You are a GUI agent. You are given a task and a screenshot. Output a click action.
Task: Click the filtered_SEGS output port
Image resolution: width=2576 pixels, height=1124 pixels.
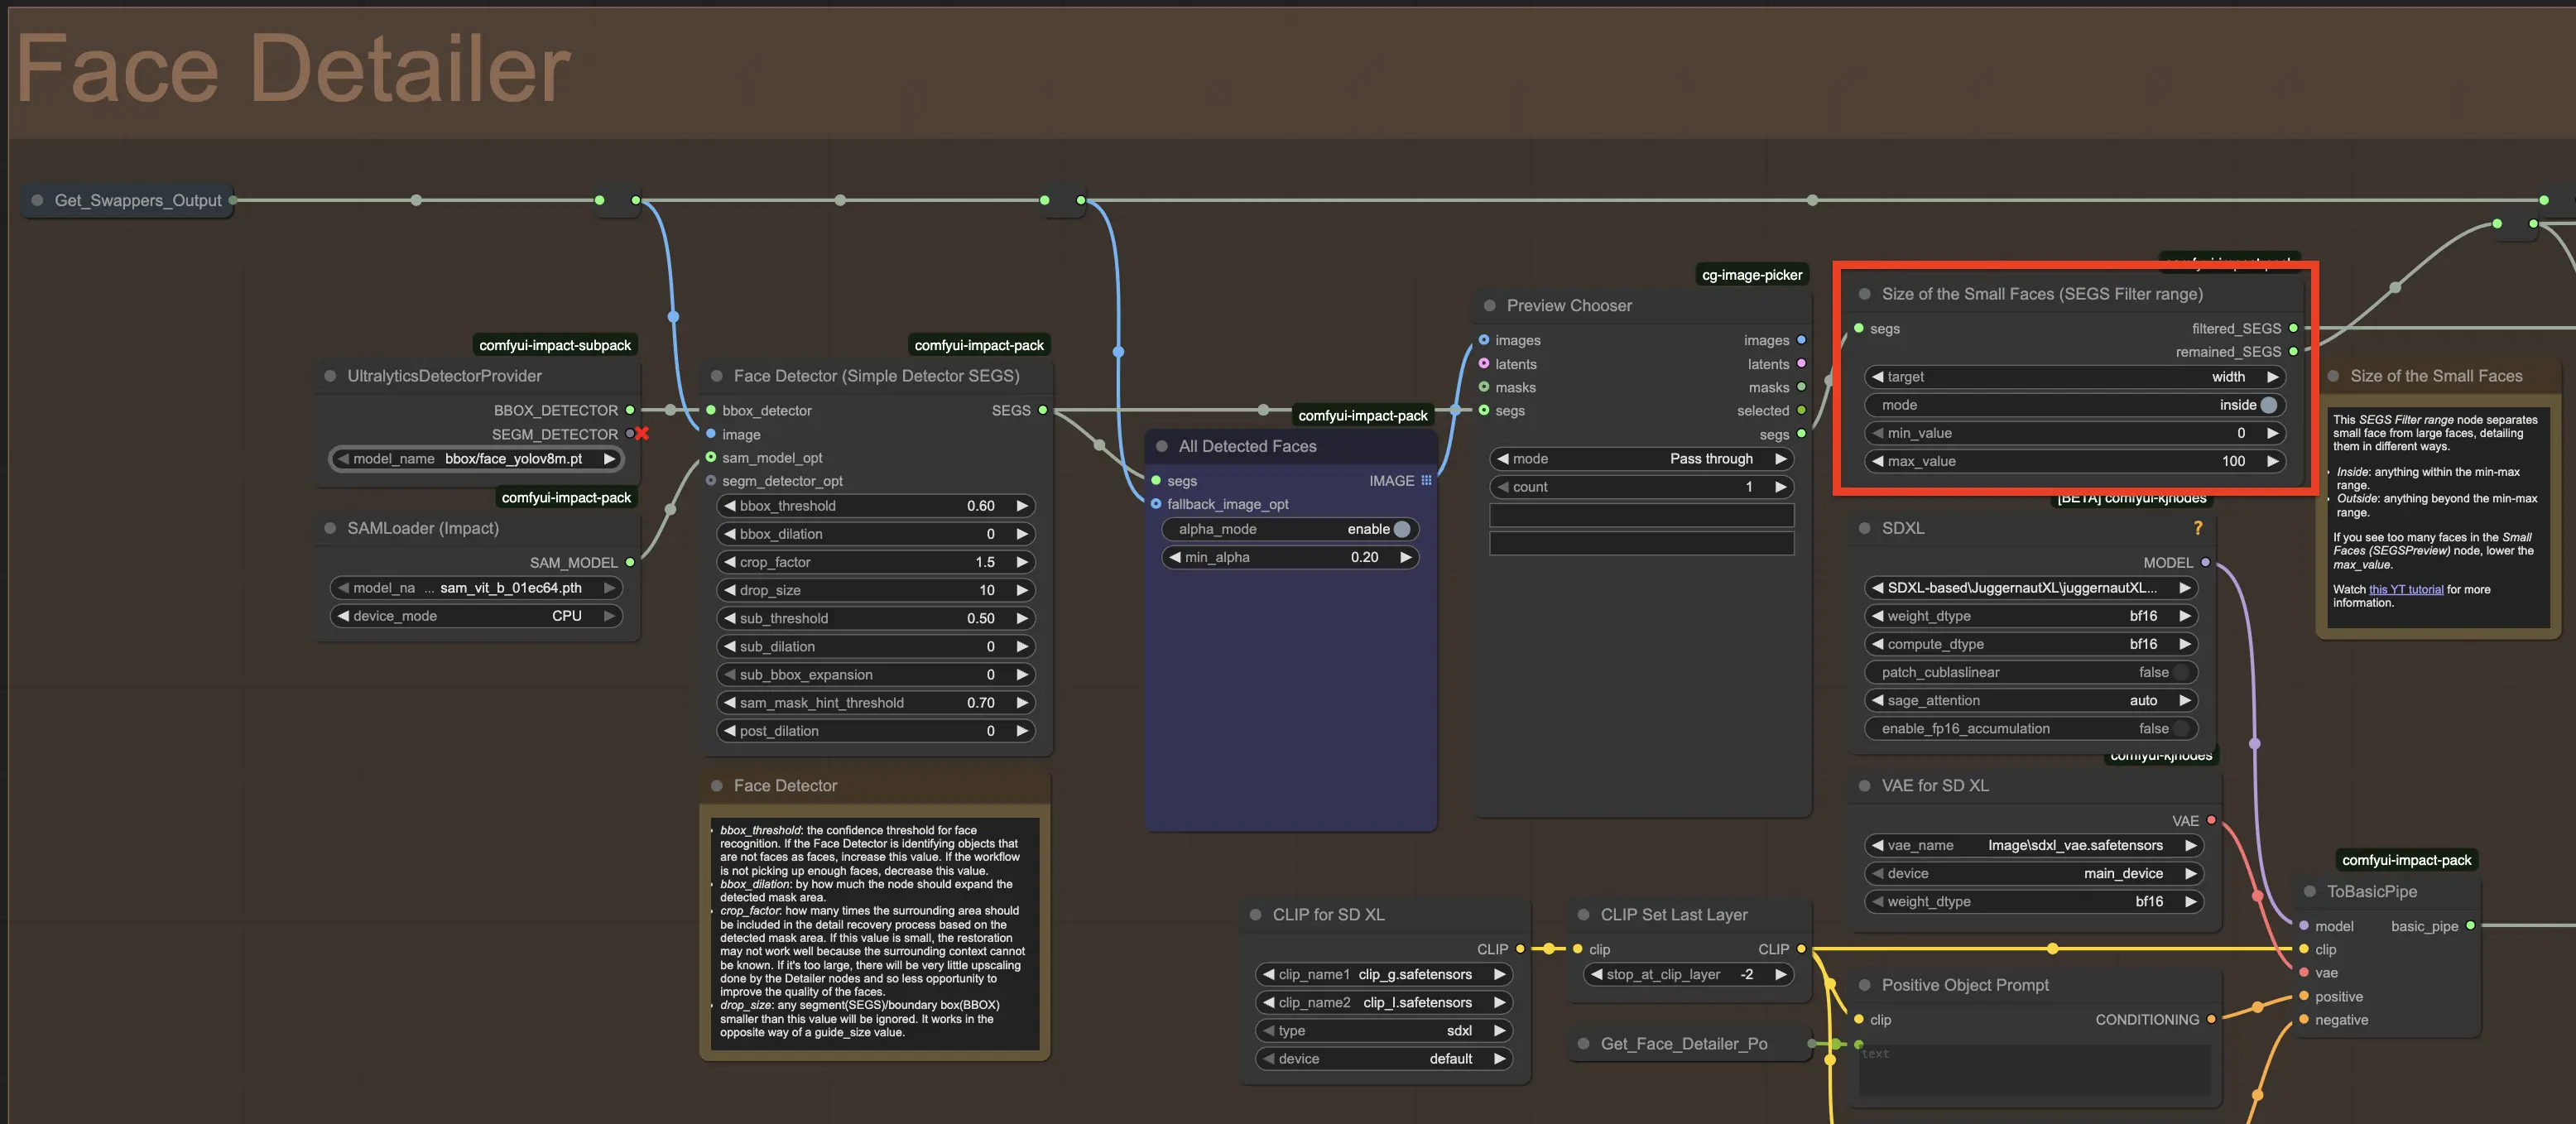click(2293, 328)
